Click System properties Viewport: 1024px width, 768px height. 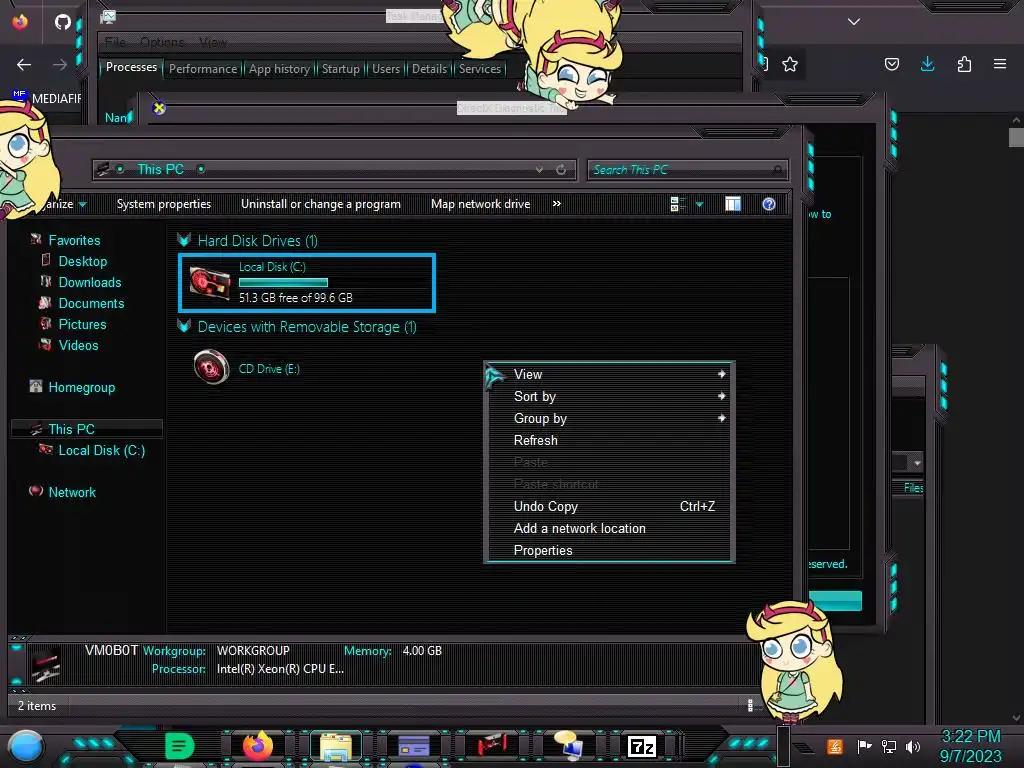[164, 204]
